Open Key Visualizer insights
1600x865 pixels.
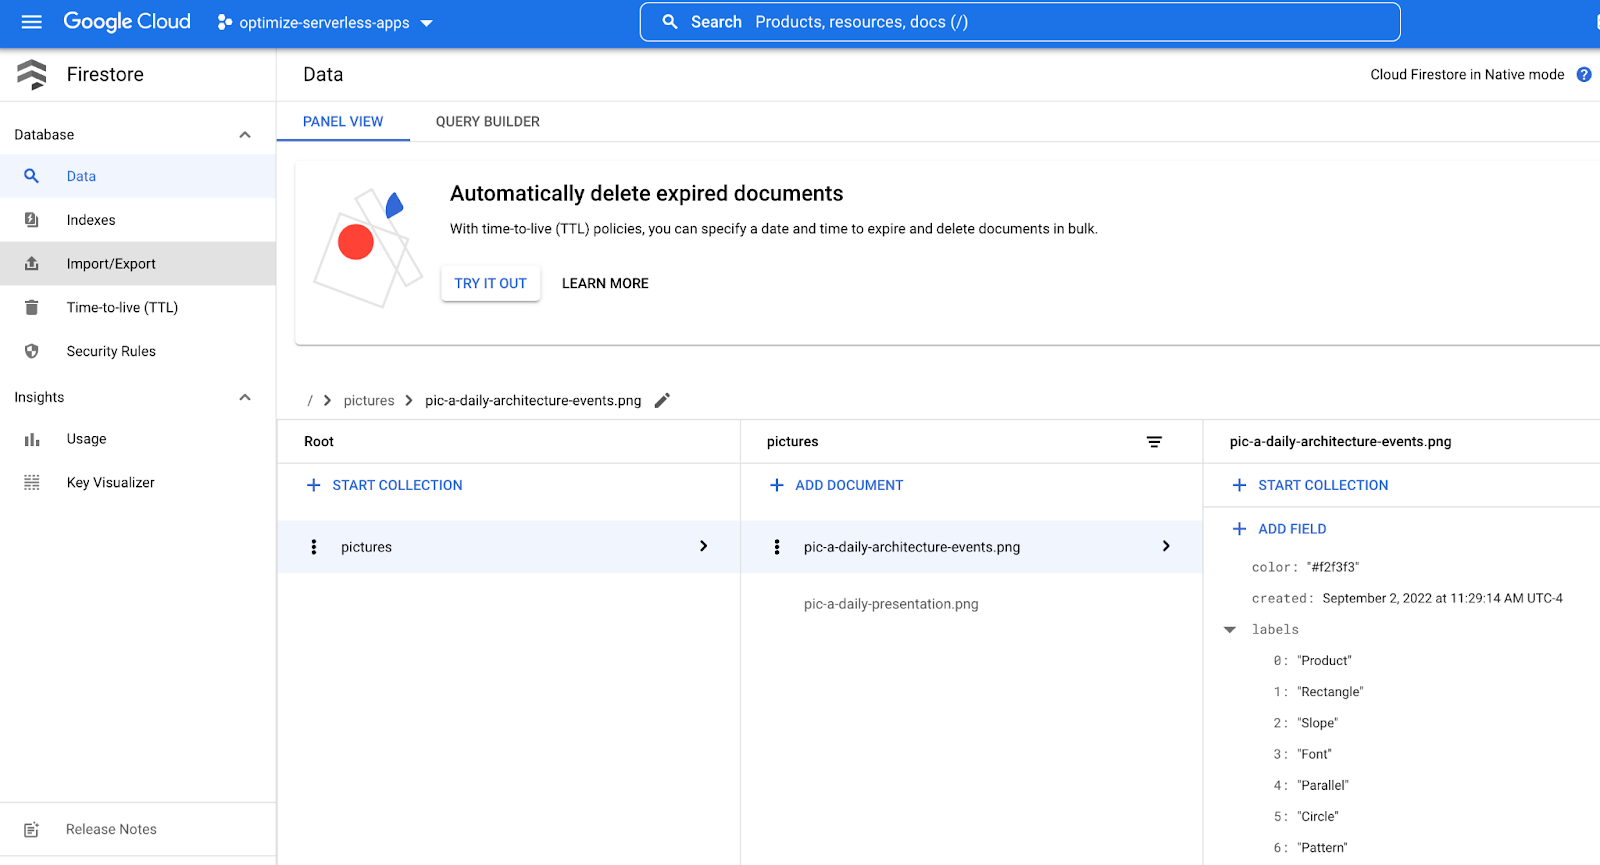pos(110,483)
